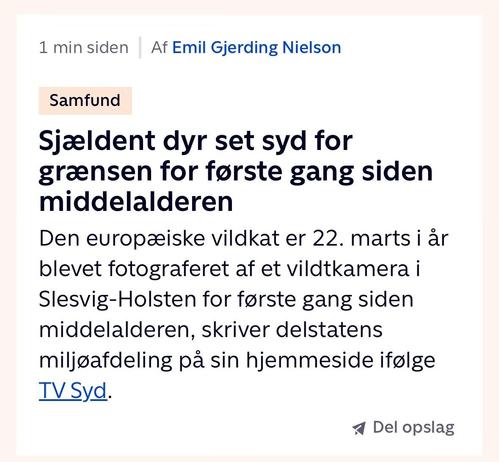
Task: Click 'skriver delstatens' in the paragraph
Action: click(x=292, y=330)
